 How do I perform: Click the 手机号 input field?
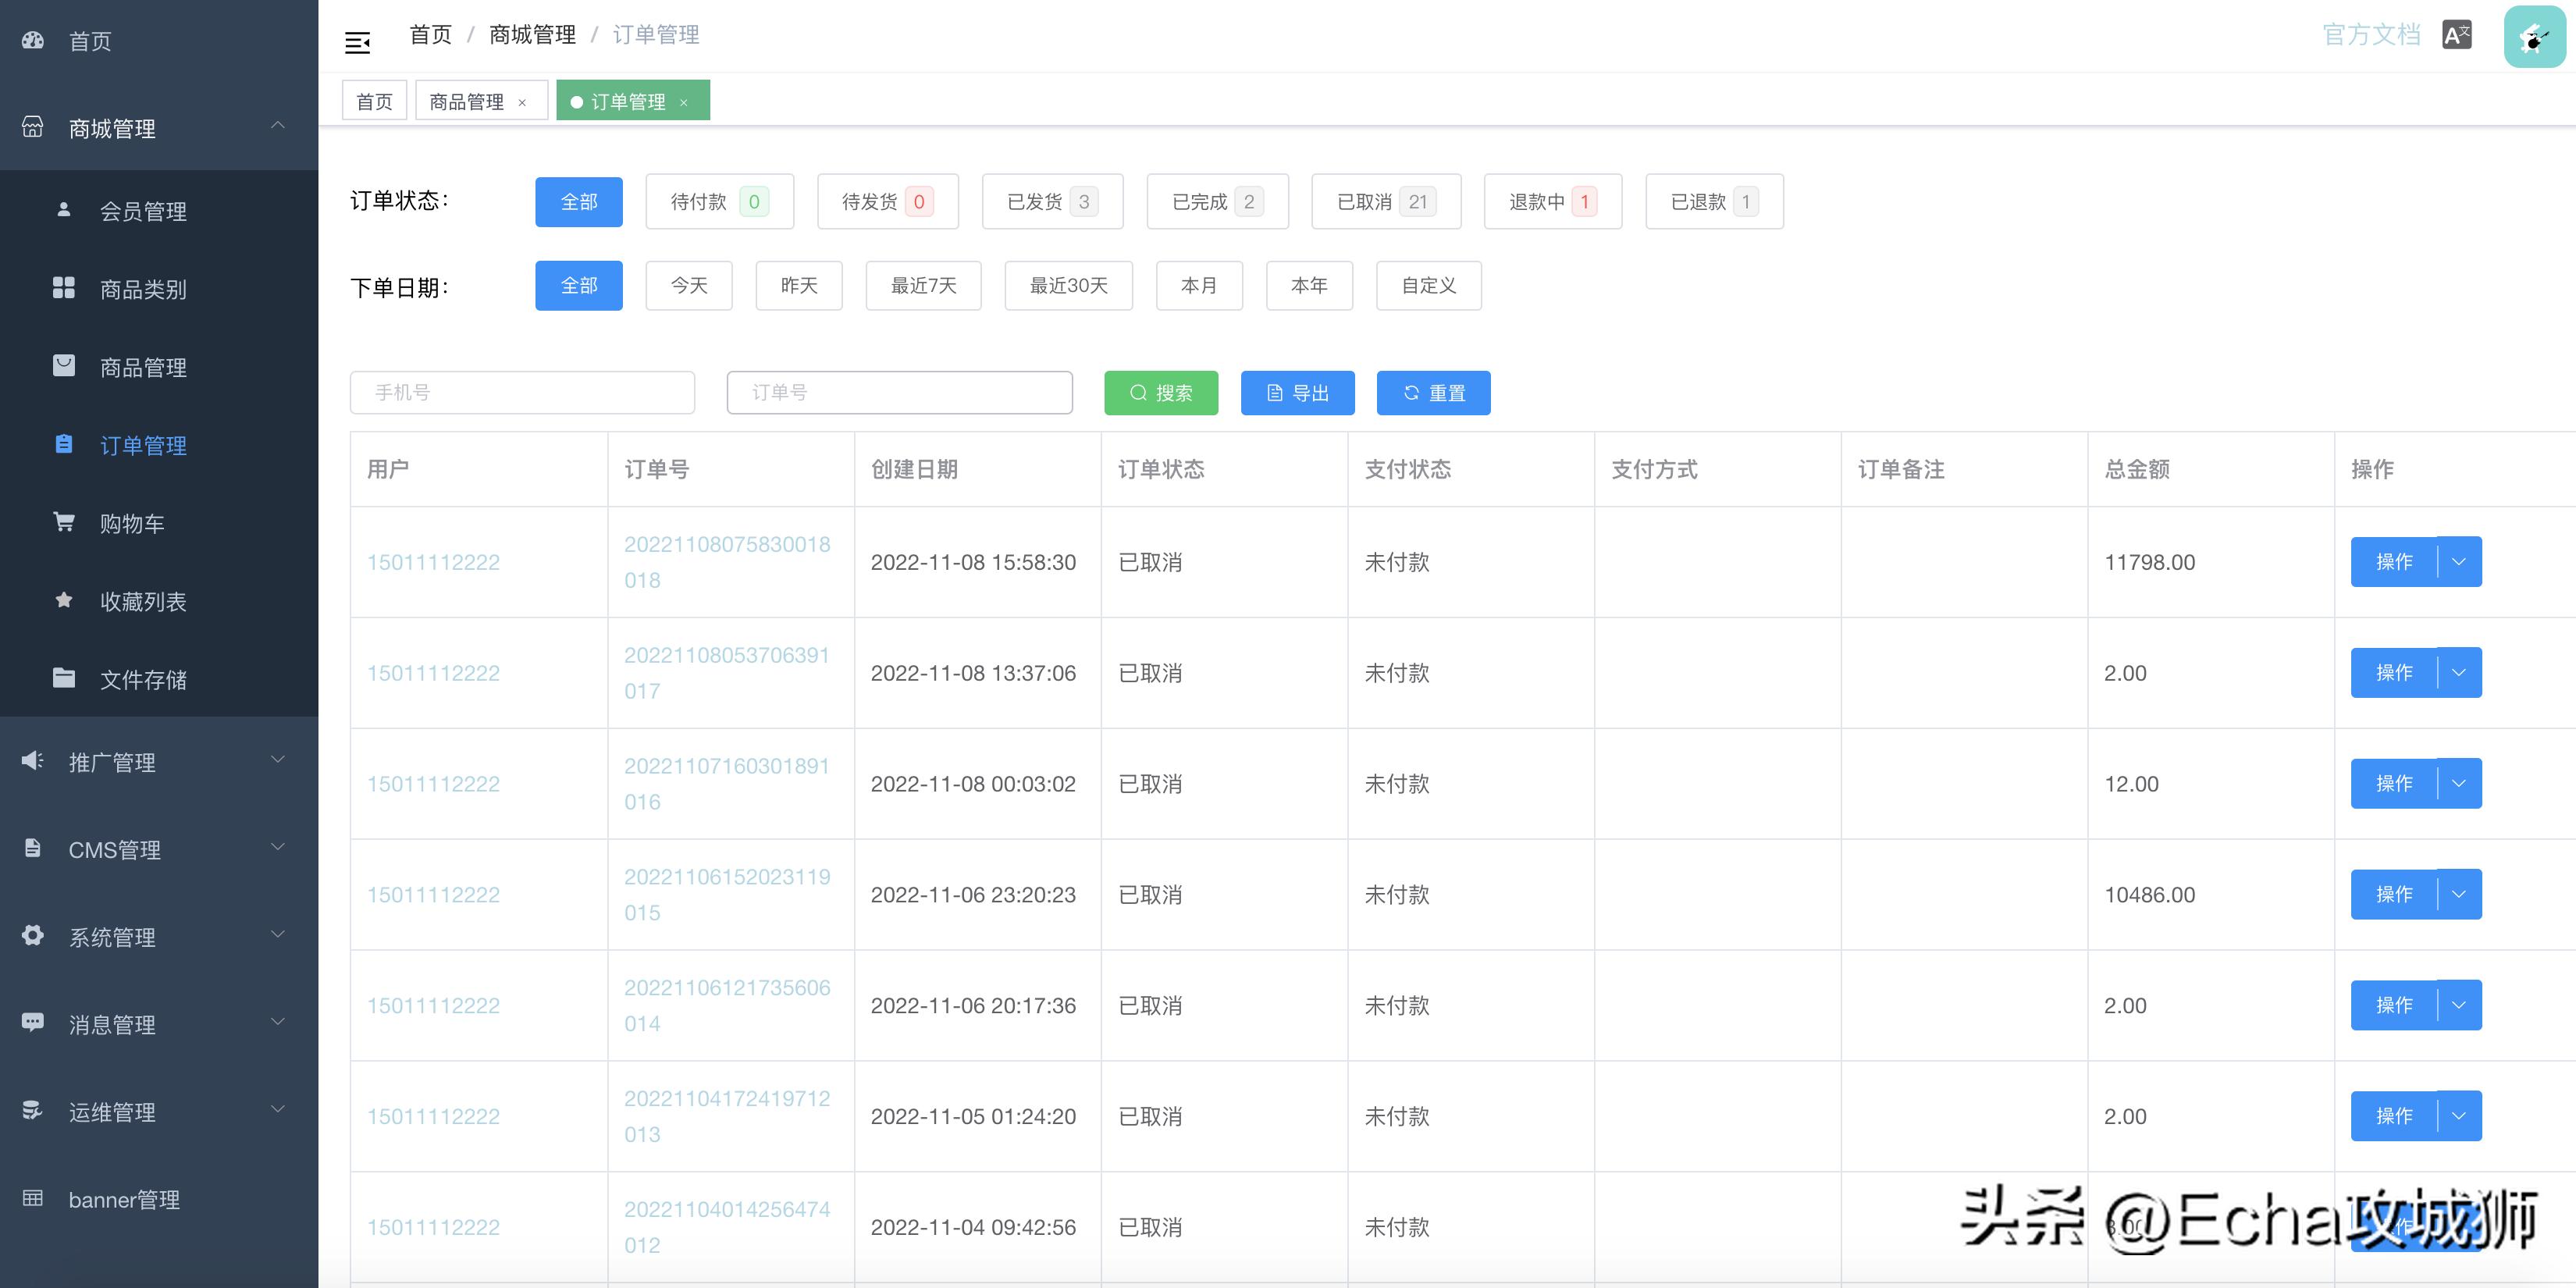point(521,393)
